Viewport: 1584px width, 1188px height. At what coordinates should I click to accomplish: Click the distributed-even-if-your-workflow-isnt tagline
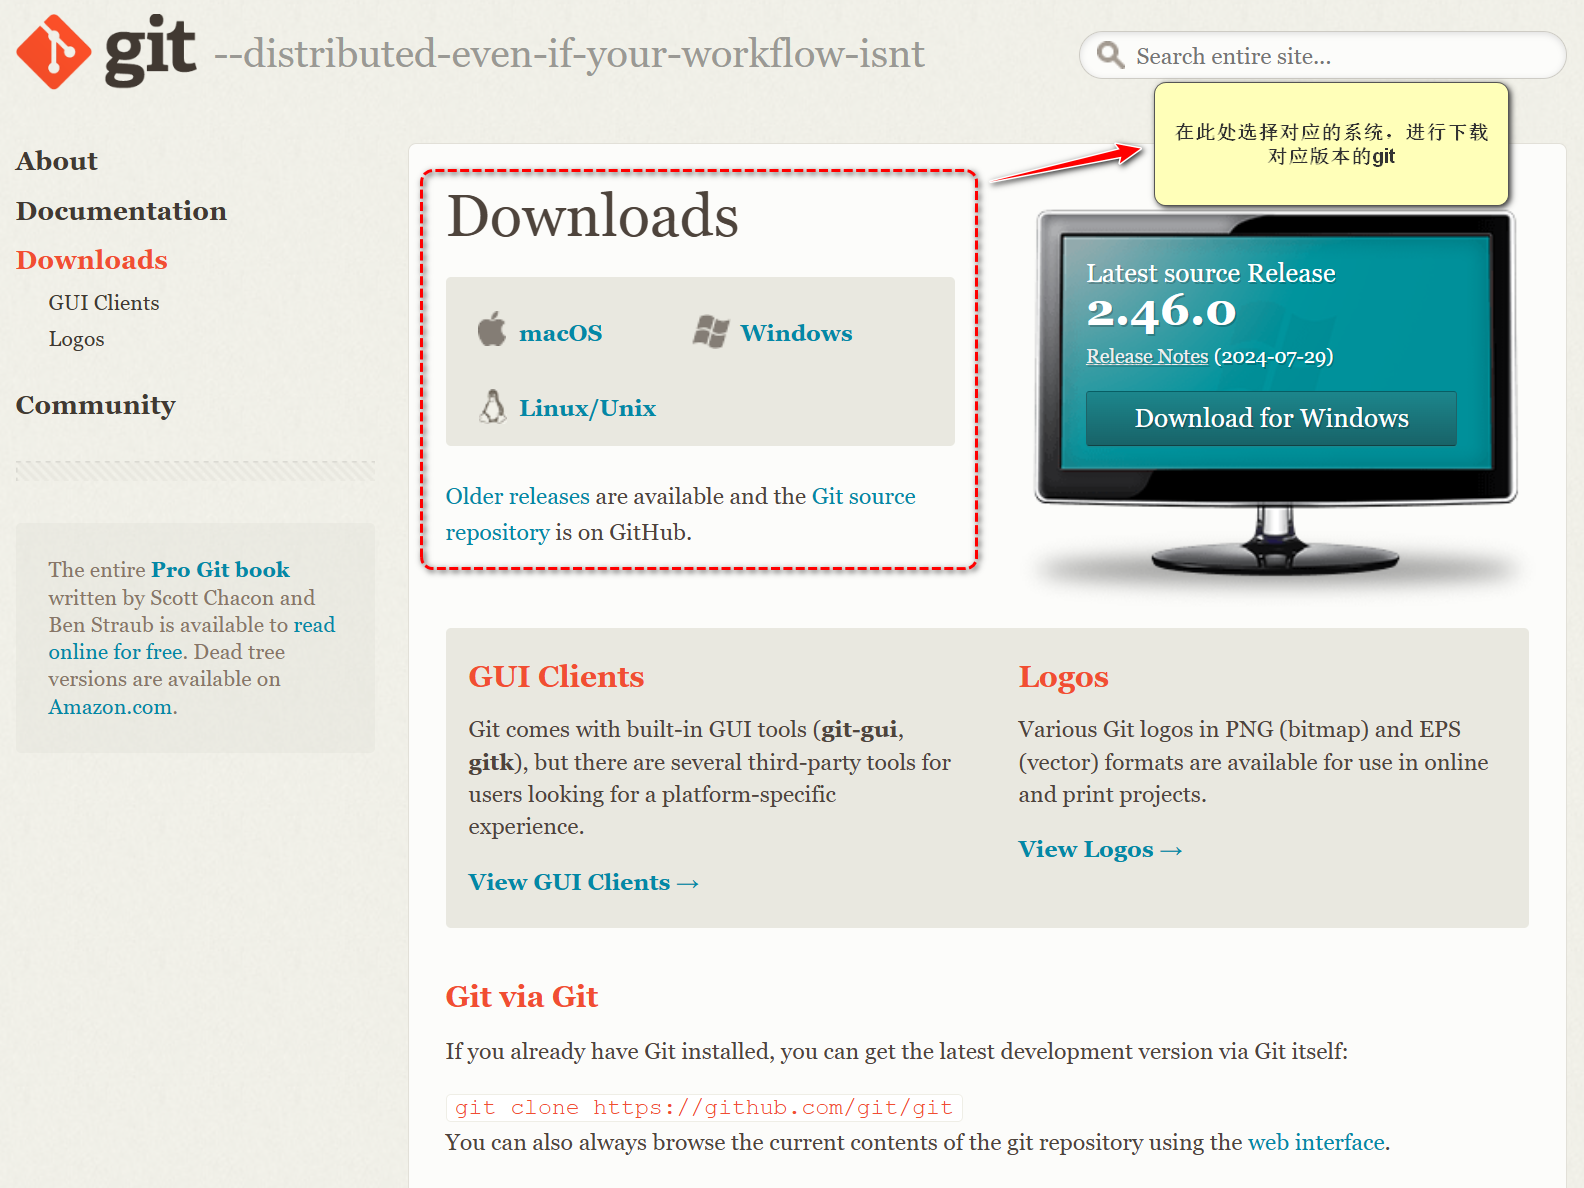570,54
